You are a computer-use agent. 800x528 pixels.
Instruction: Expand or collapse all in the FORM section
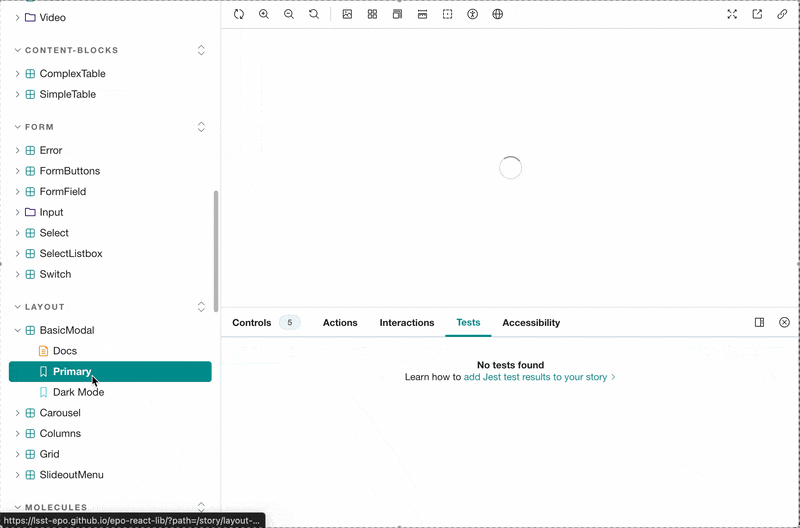(x=201, y=127)
